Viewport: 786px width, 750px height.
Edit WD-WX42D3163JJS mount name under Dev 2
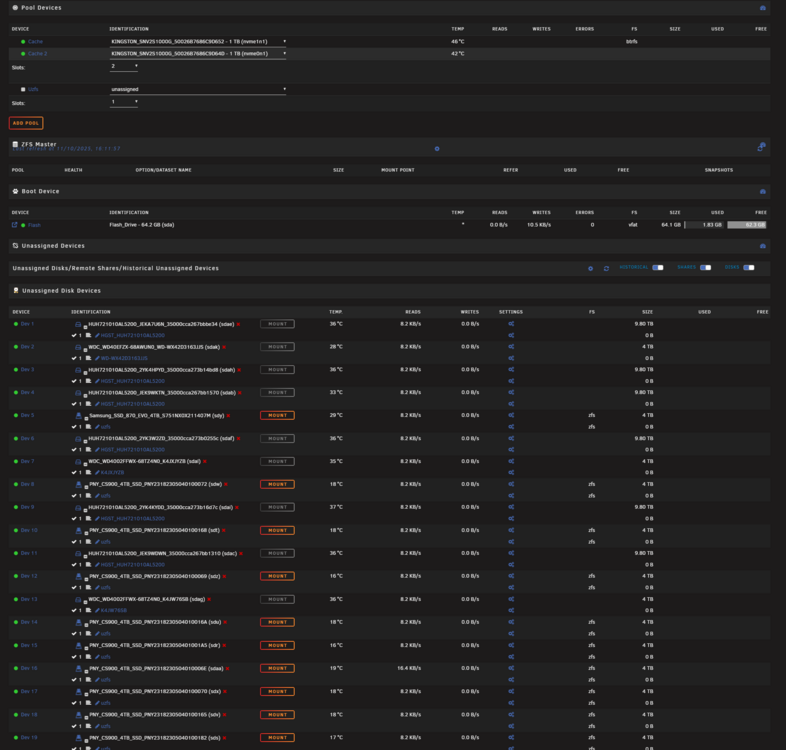97,358
